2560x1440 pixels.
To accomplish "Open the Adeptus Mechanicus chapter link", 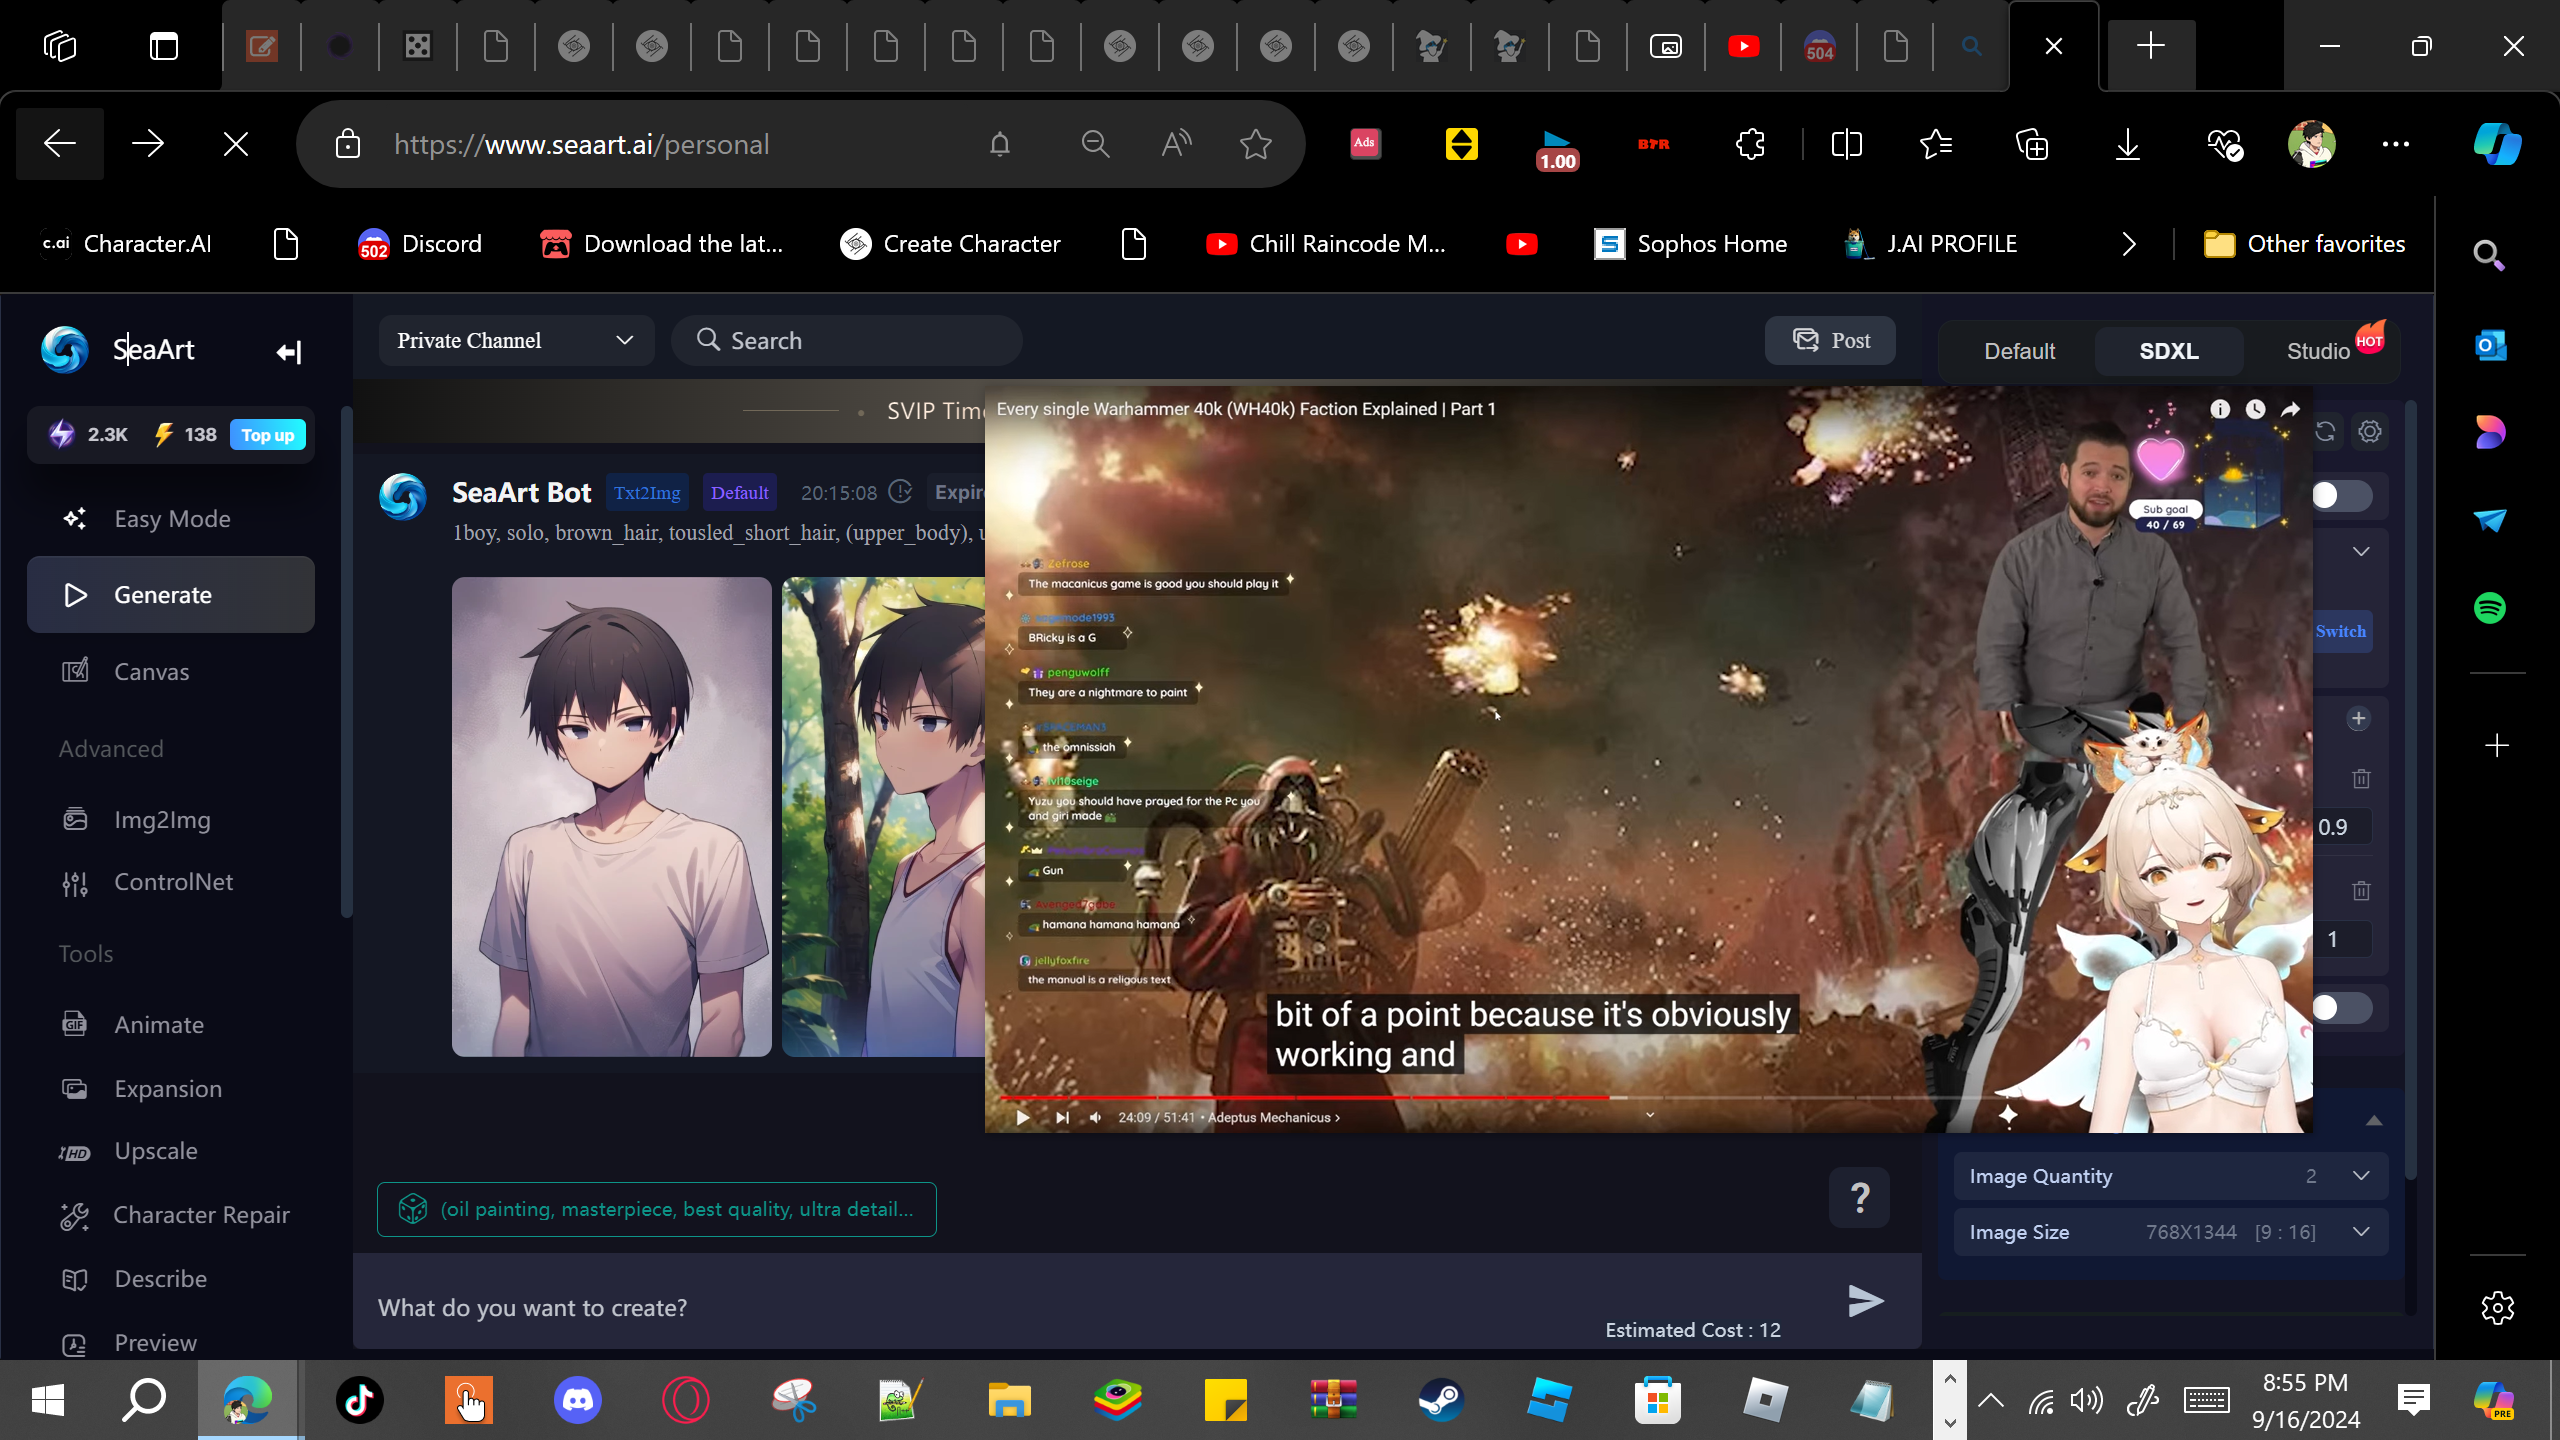I will (x=1273, y=1118).
